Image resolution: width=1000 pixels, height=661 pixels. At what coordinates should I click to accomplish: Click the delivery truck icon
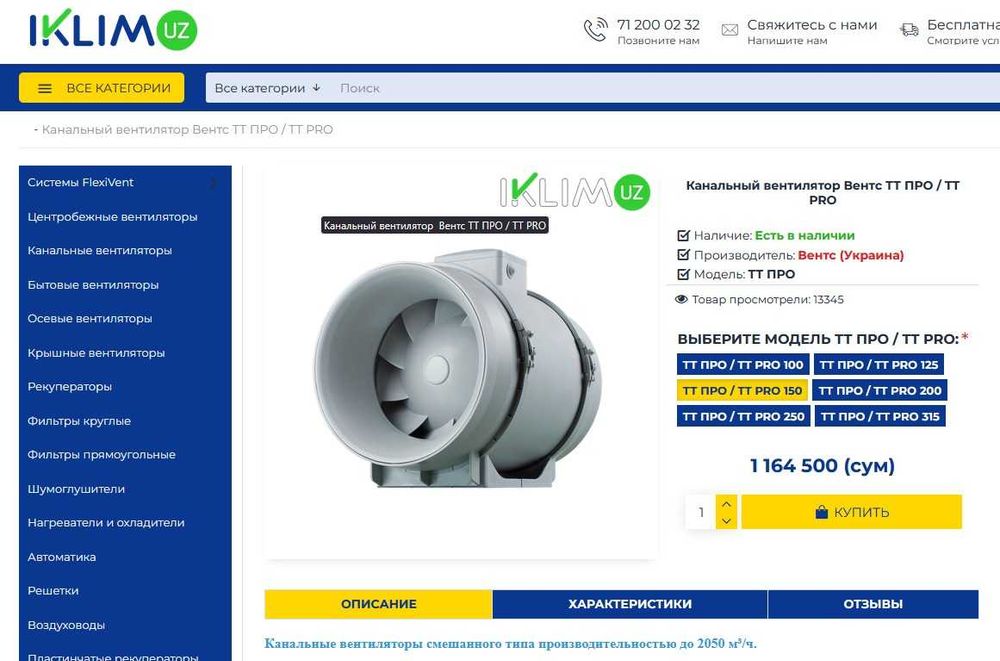point(909,29)
